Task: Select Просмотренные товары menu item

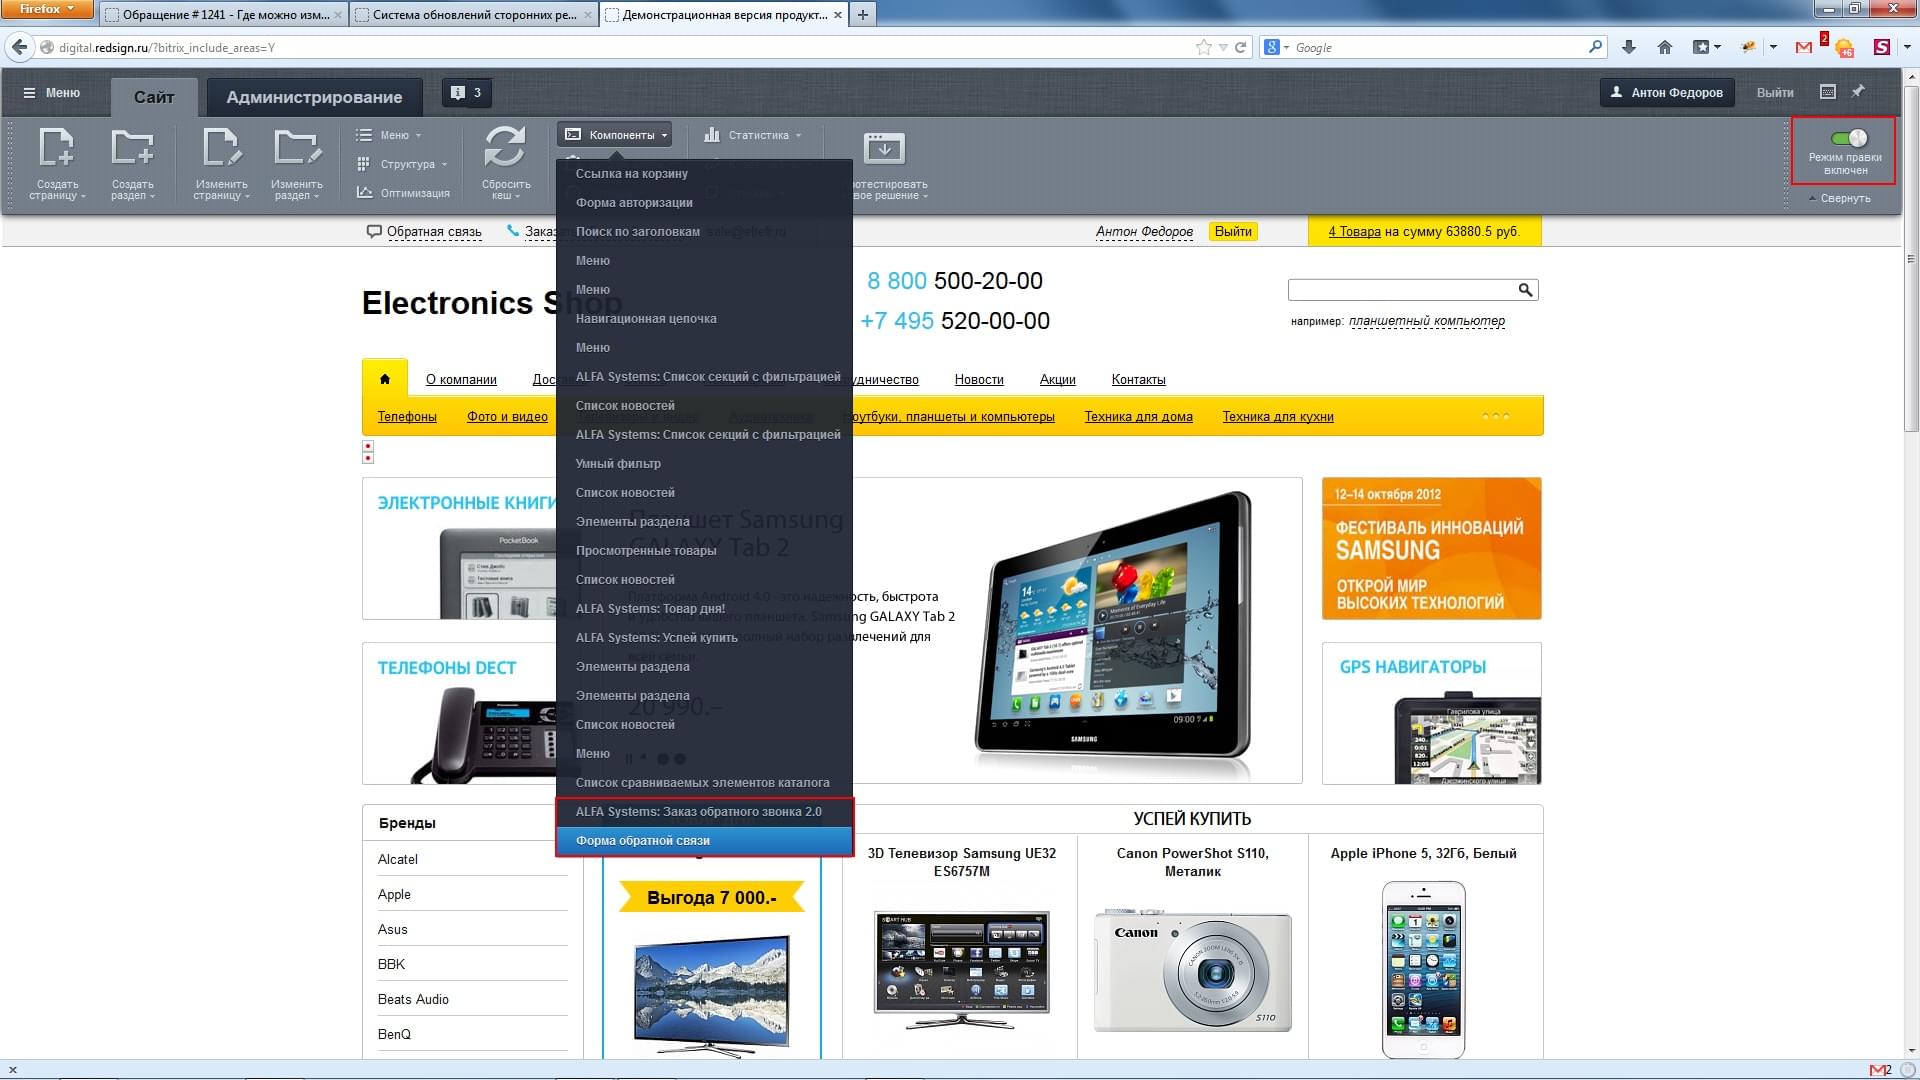Action: coord(704,551)
